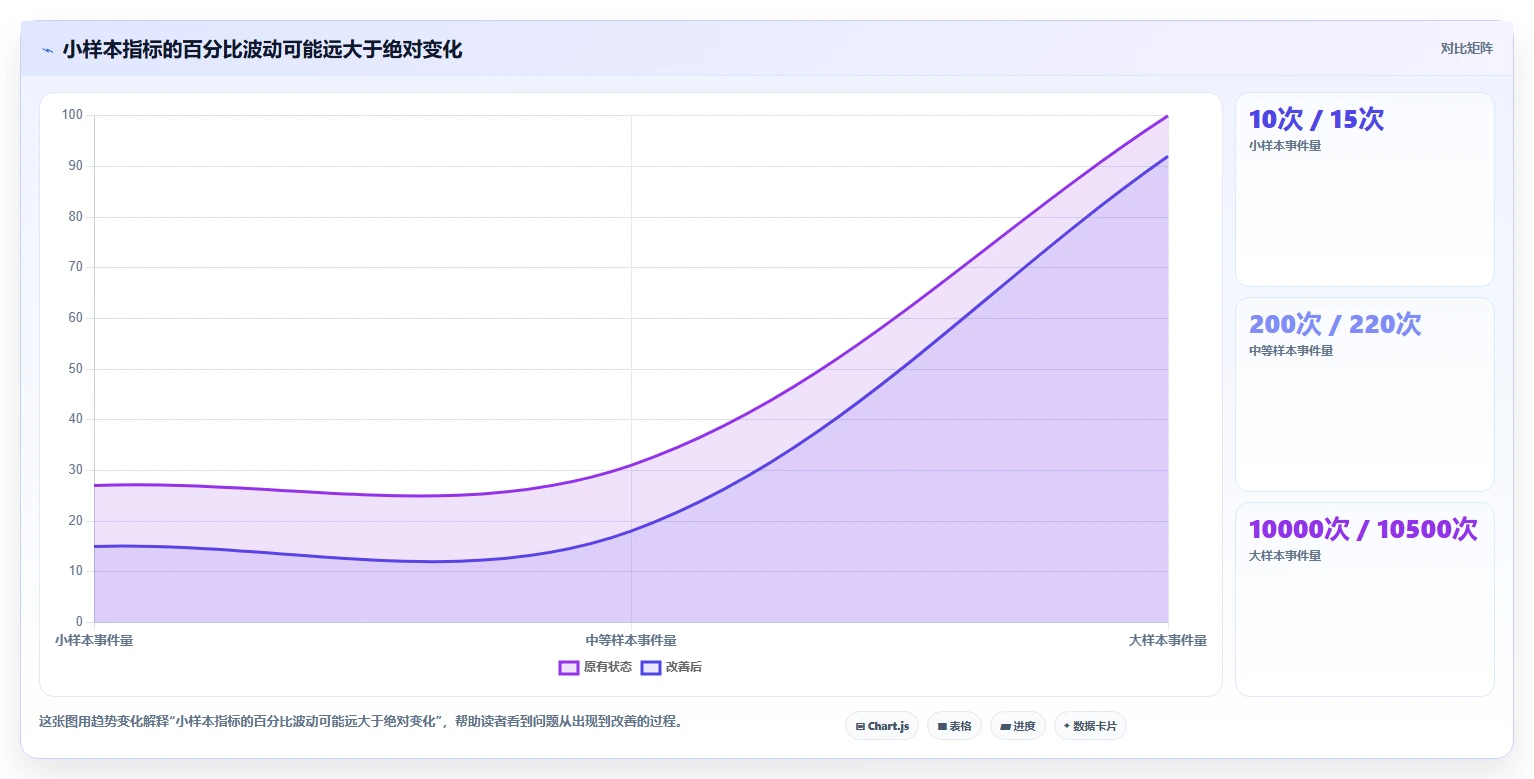Click the 原有状态 legend color box

tap(569, 667)
